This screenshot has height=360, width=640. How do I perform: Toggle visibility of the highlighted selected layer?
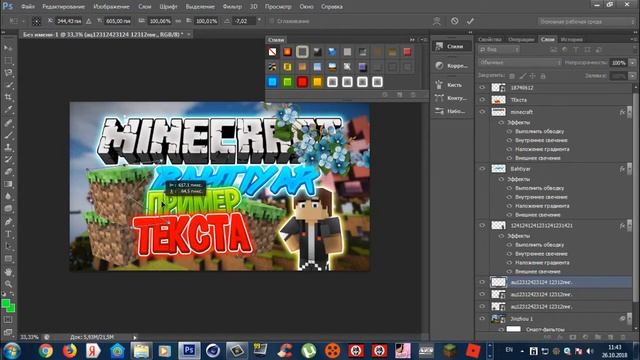click(482, 282)
